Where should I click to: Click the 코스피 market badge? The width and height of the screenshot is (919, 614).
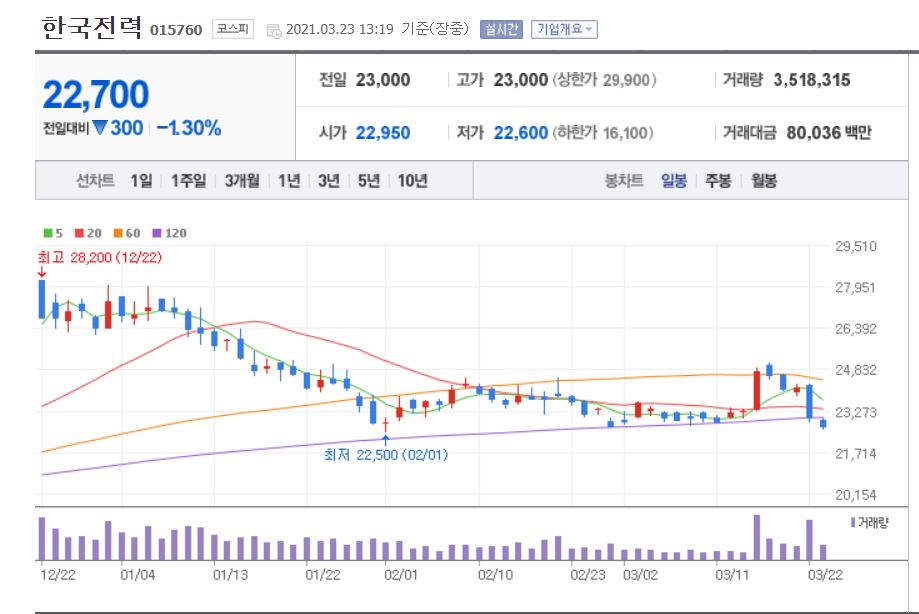(x=233, y=29)
